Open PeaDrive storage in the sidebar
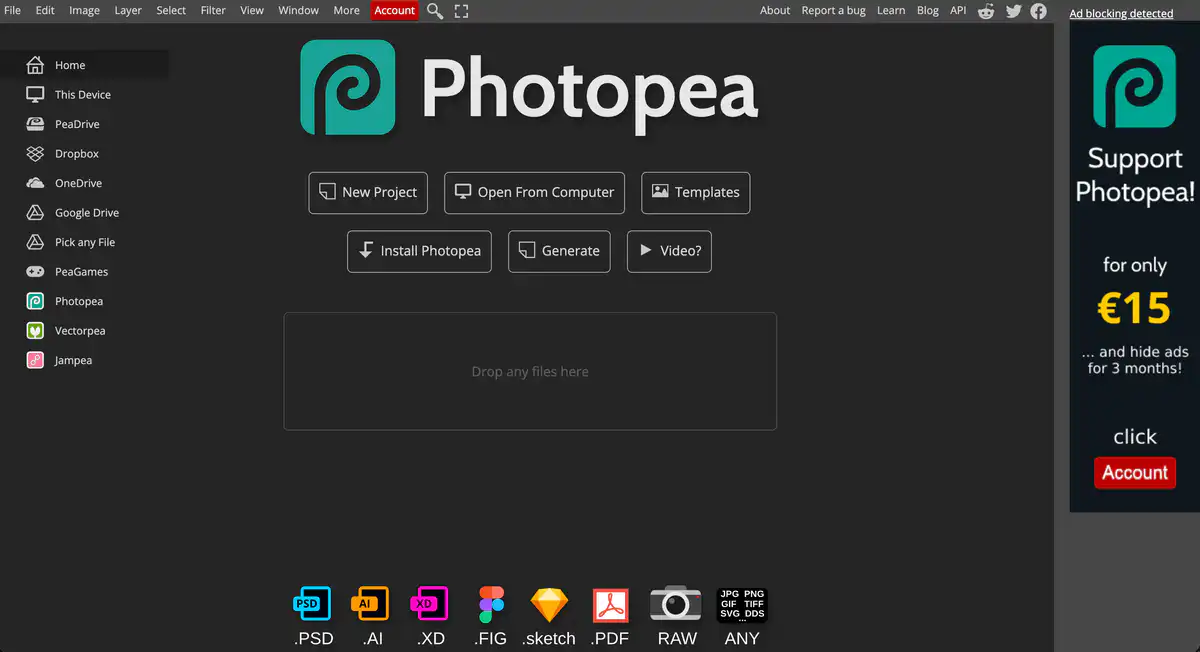1200x652 pixels. pos(84,124)
